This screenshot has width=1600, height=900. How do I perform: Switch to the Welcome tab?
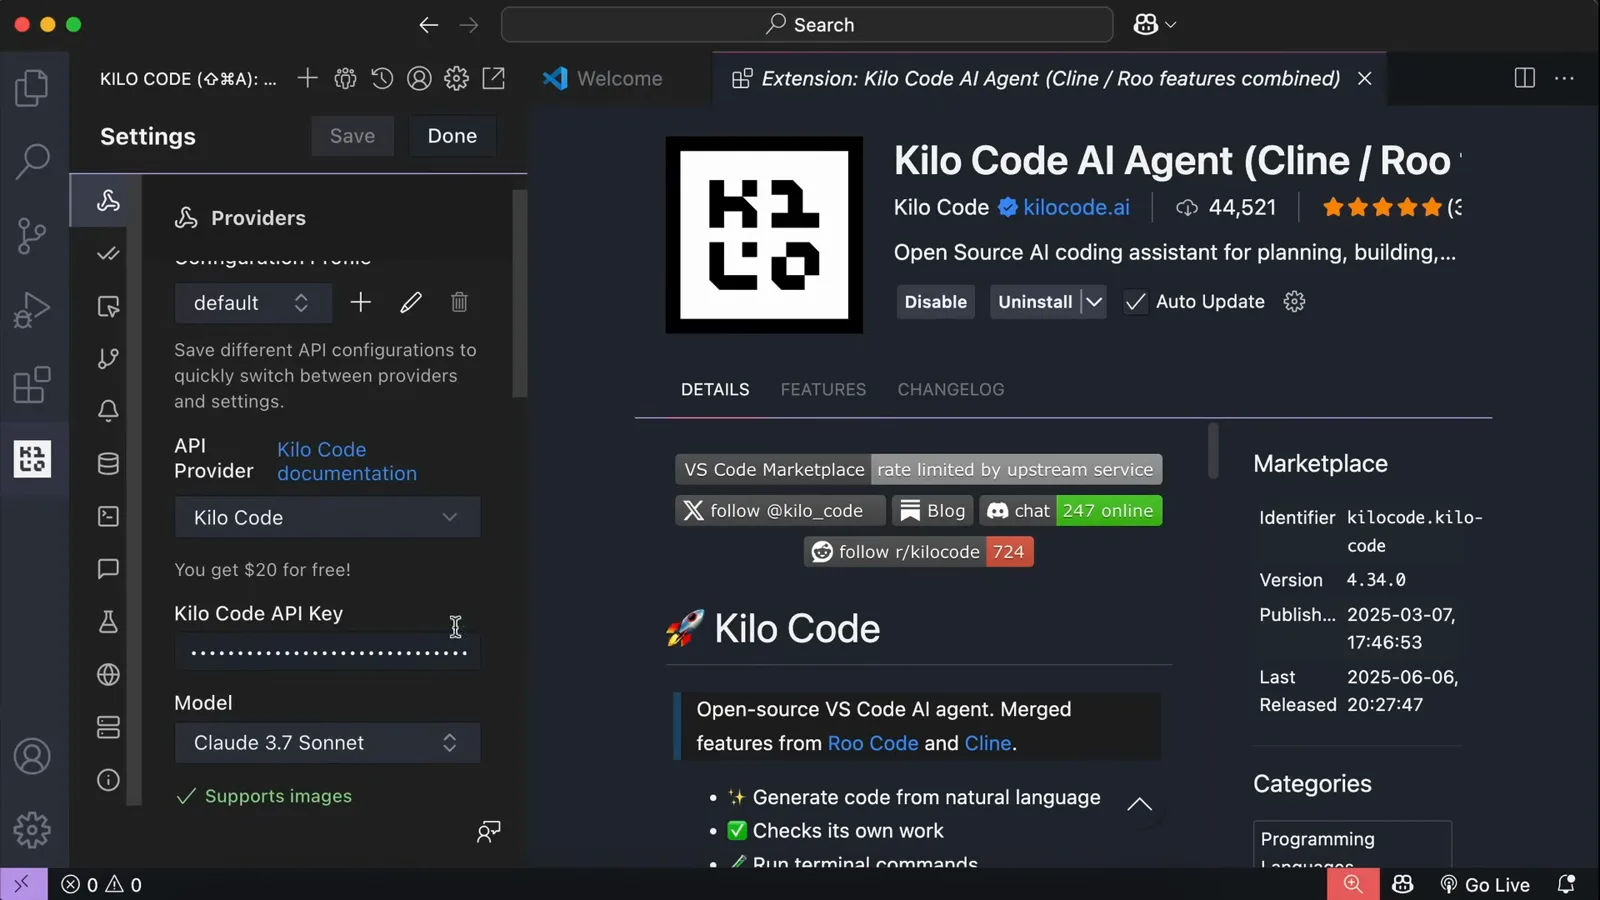pos(603,78)
